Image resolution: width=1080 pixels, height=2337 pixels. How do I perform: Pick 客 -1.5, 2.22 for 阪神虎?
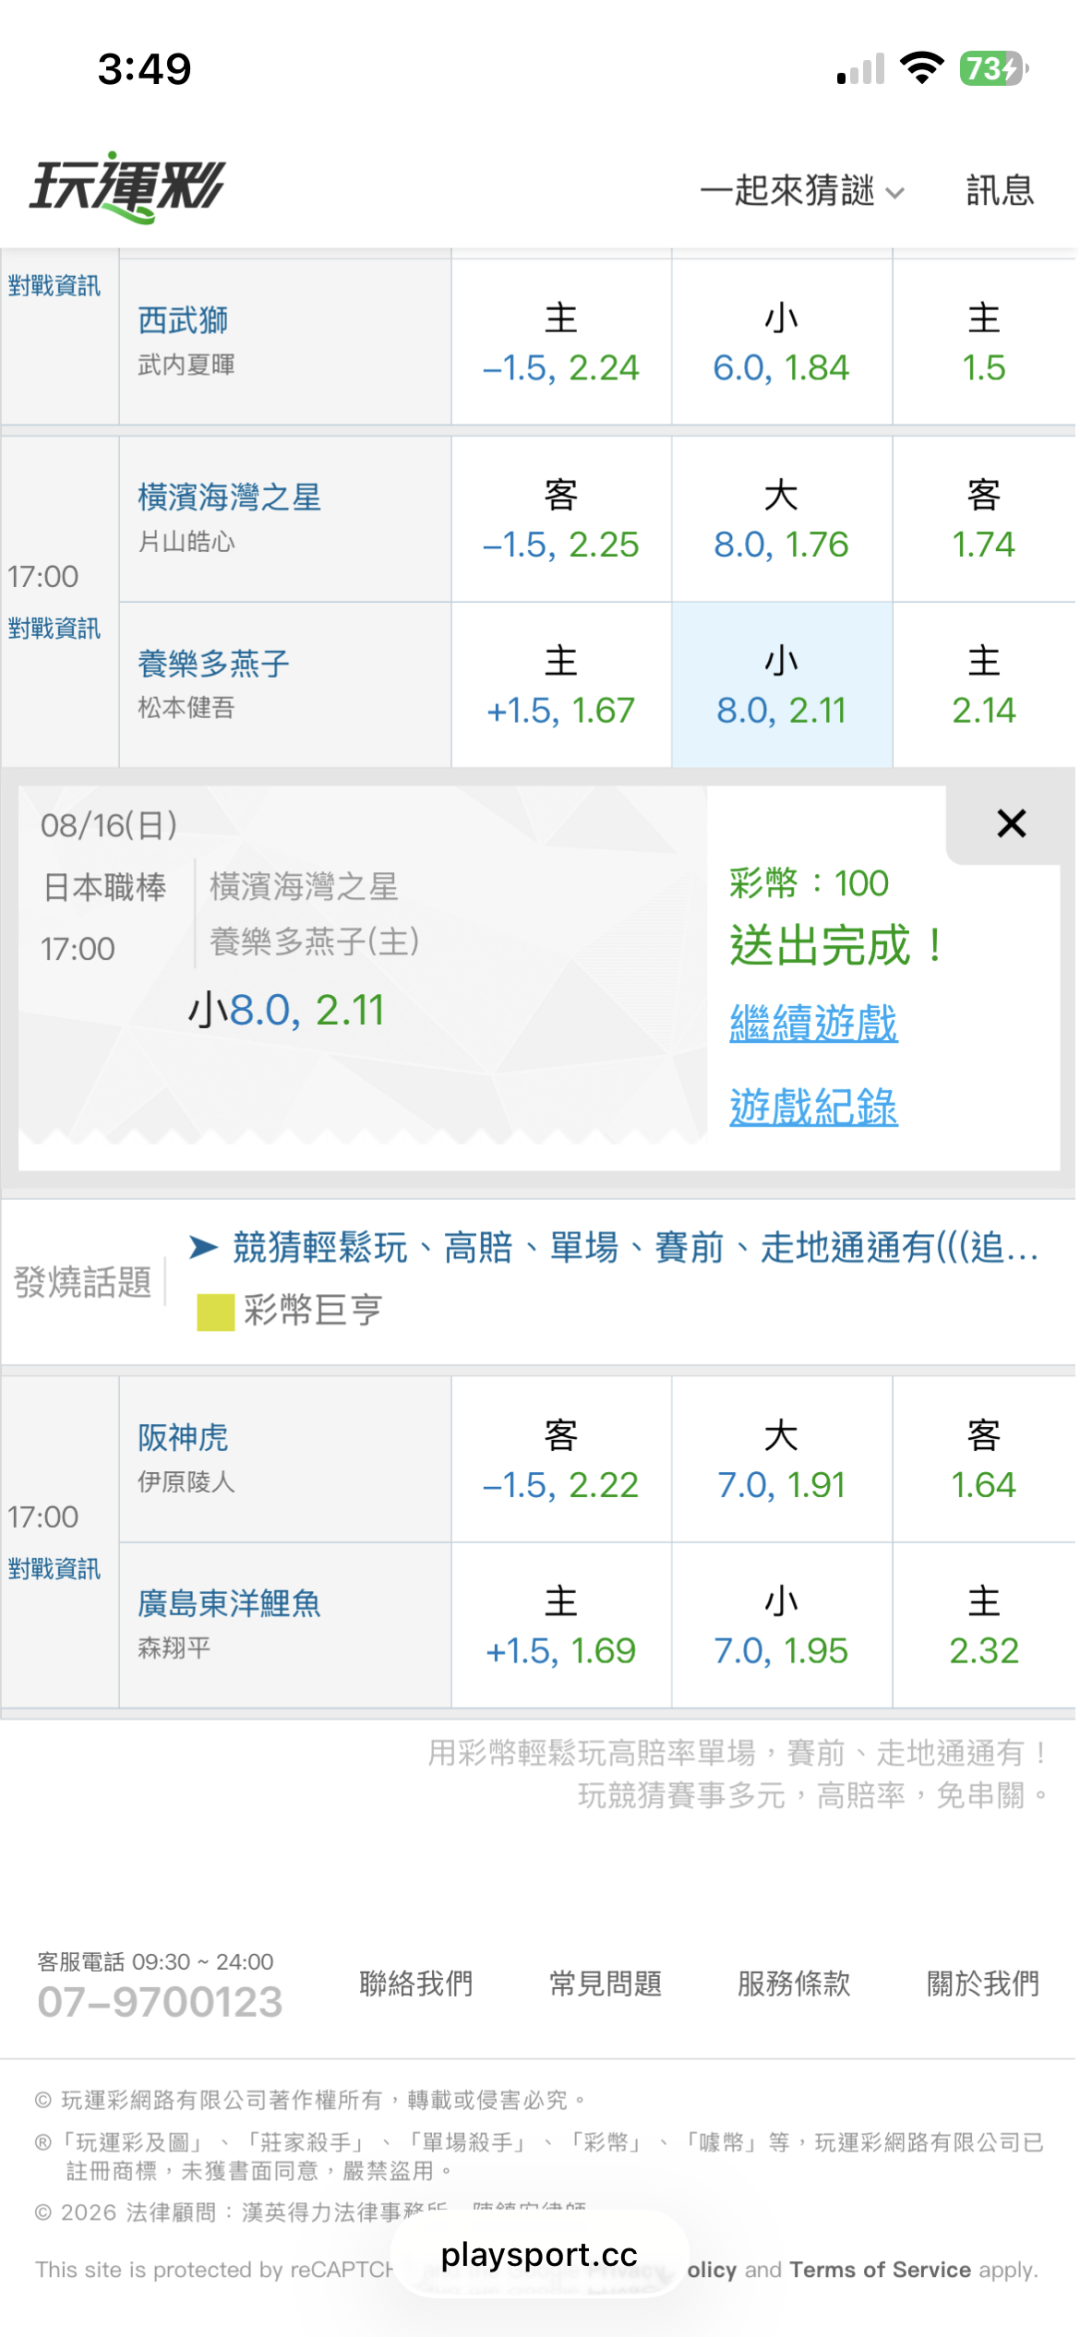(x=561, y=1460)
